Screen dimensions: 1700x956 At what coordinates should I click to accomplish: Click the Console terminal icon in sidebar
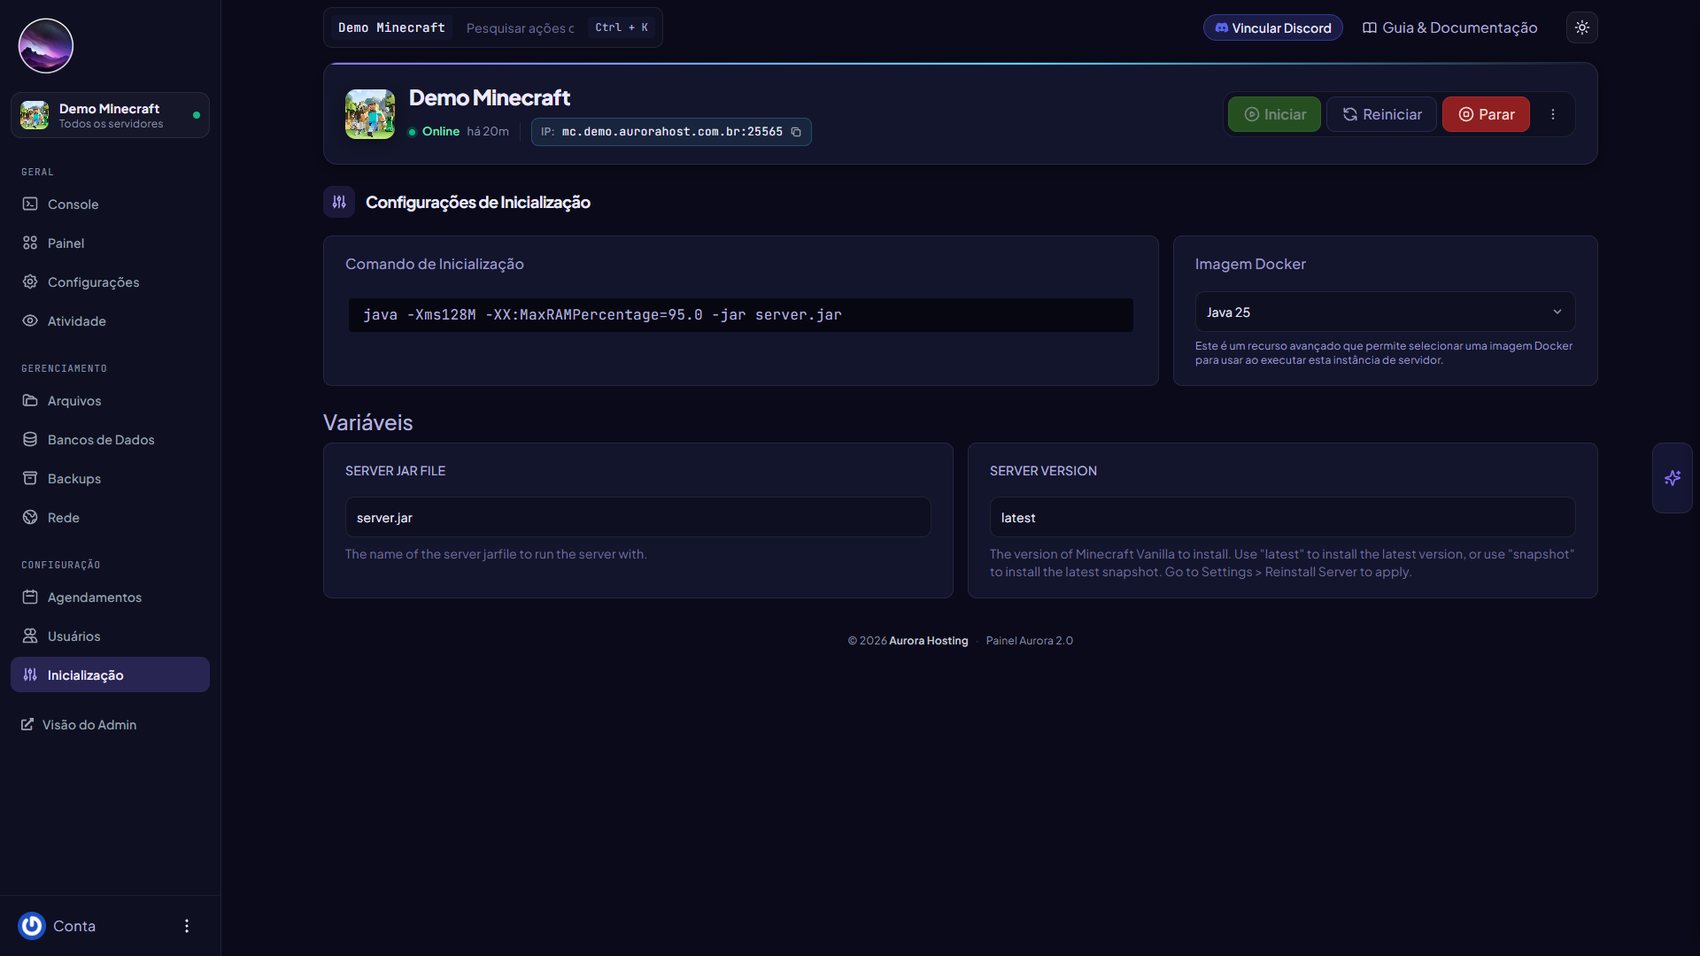point(30,204)
